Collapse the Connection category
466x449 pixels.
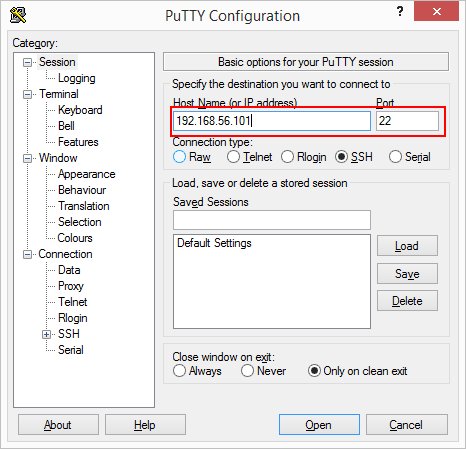(x=27, y=254)
